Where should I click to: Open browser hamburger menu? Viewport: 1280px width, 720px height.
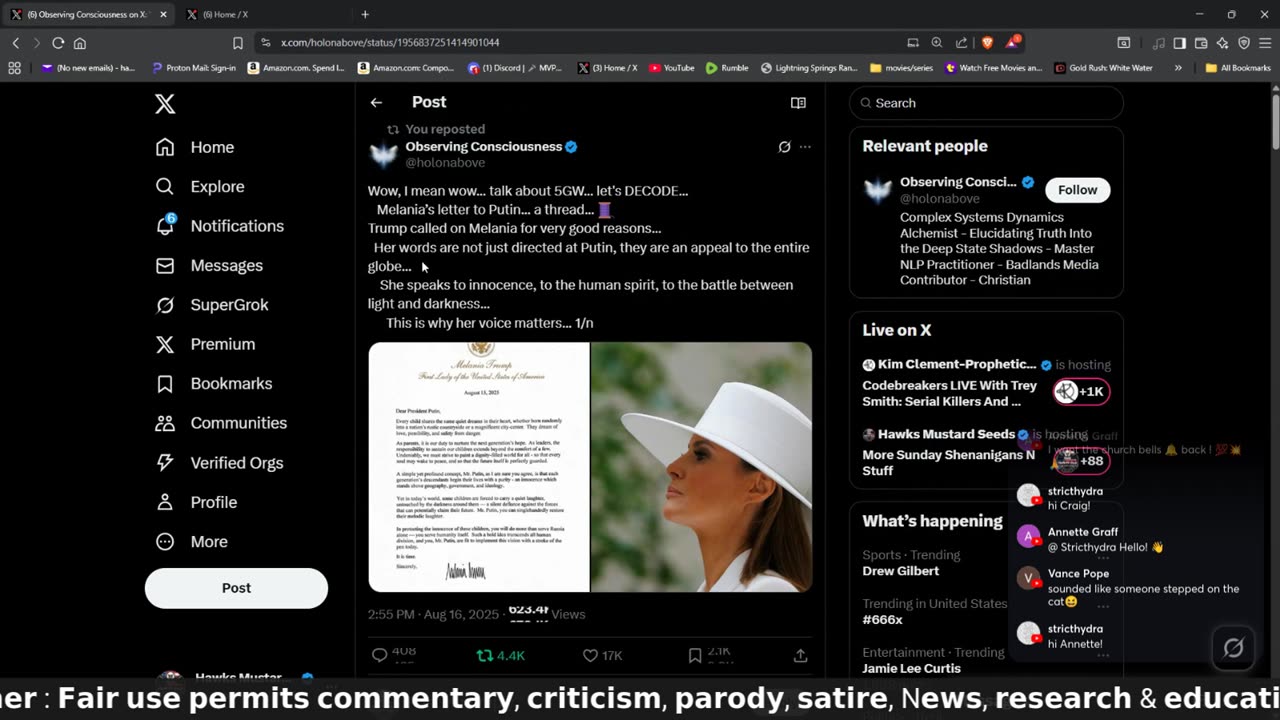click(x=1266, y=43)
